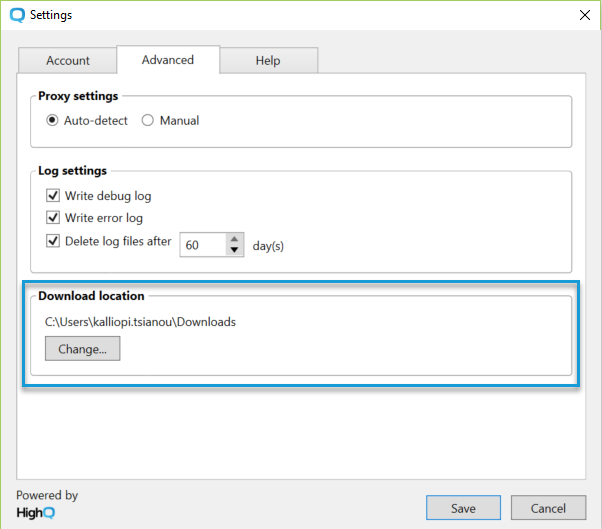Click the HighQ logo
This screenshot has height=529, width=602.
tap(35, 511)
